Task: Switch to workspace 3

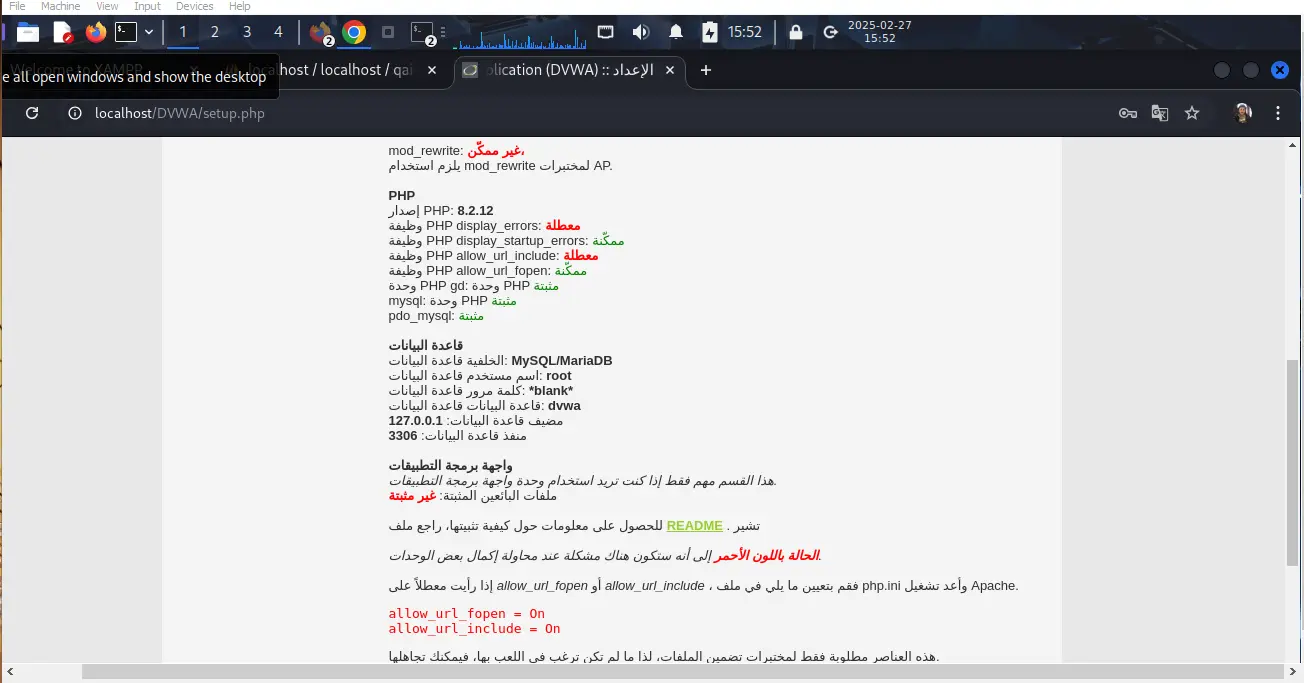Action: pos(247,32)
